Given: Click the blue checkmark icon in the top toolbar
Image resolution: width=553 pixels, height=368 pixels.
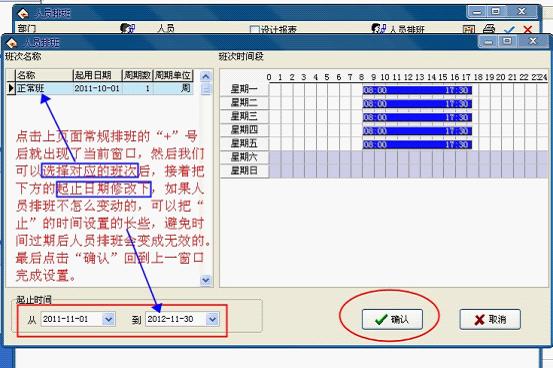Looking at the screenshot, I should coord(509,30).
